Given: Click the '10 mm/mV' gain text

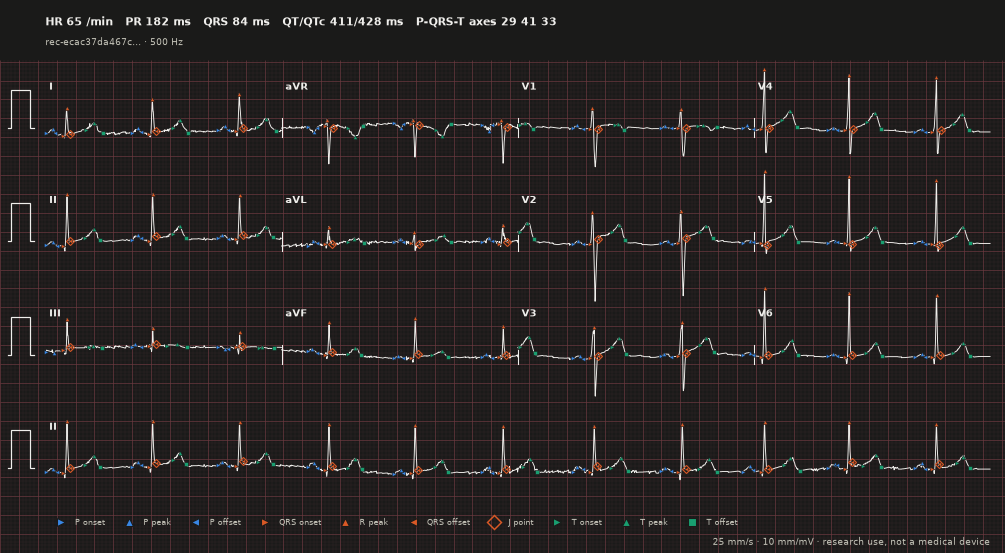Looking at the screenshot, I should coord(788,542).
